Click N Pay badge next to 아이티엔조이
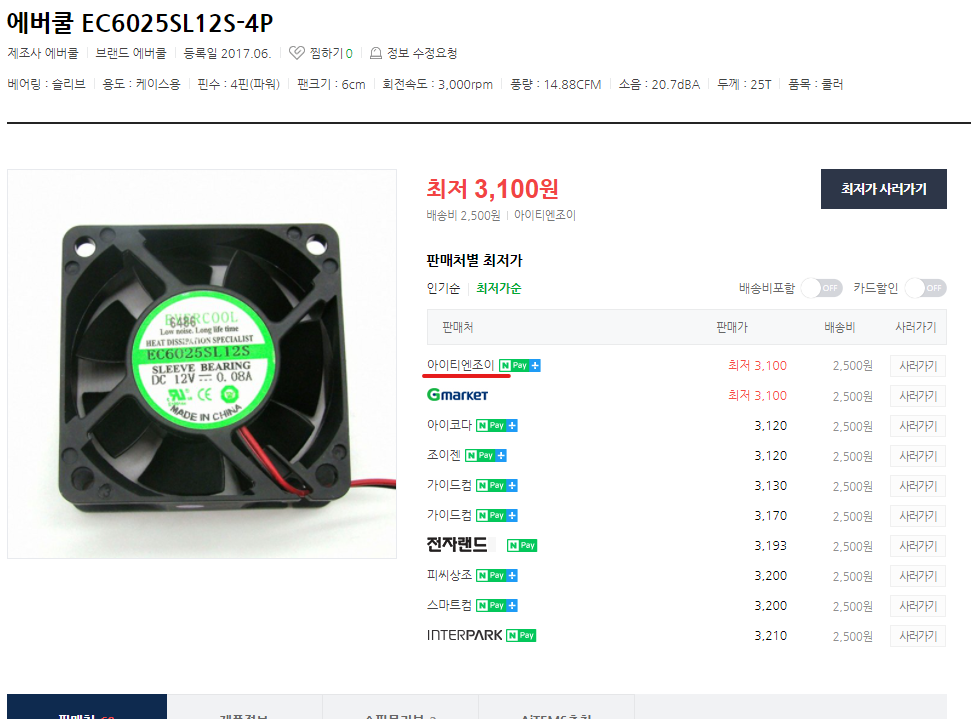Viewport: 971px width, 719px height. click(x=520, y=365)
